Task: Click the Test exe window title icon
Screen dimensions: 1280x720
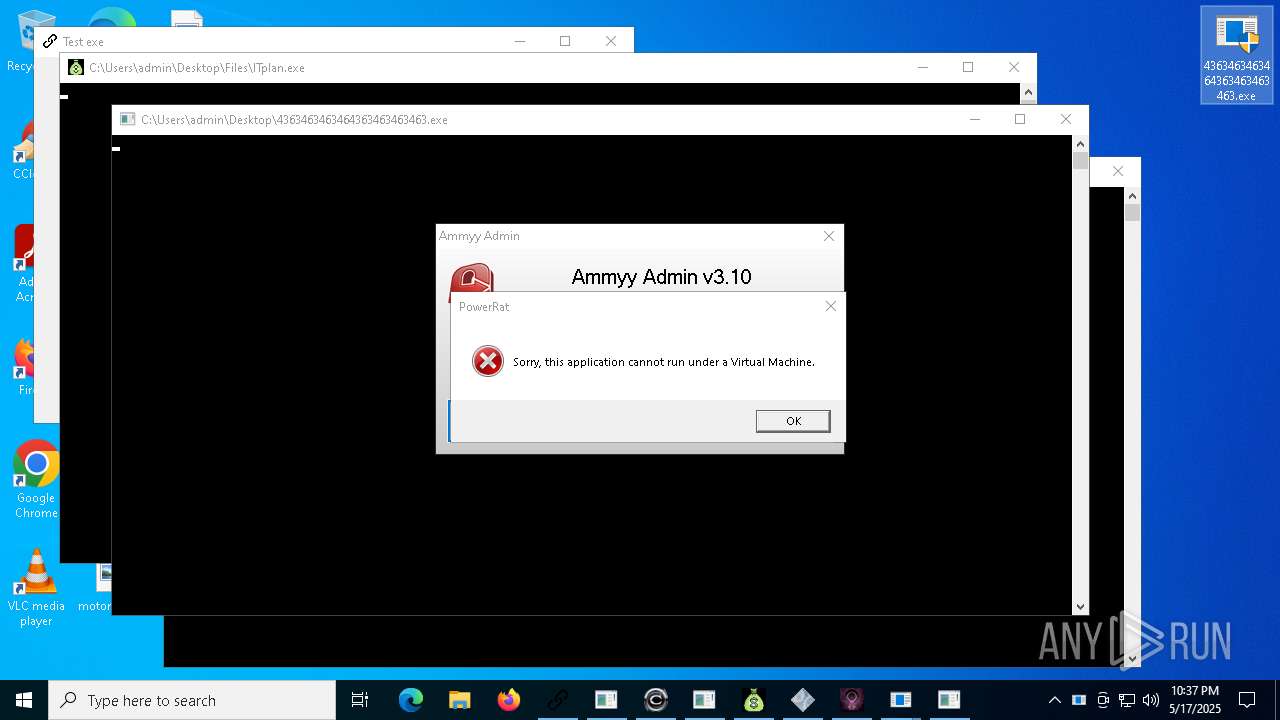Action: [x=50, y=41]
